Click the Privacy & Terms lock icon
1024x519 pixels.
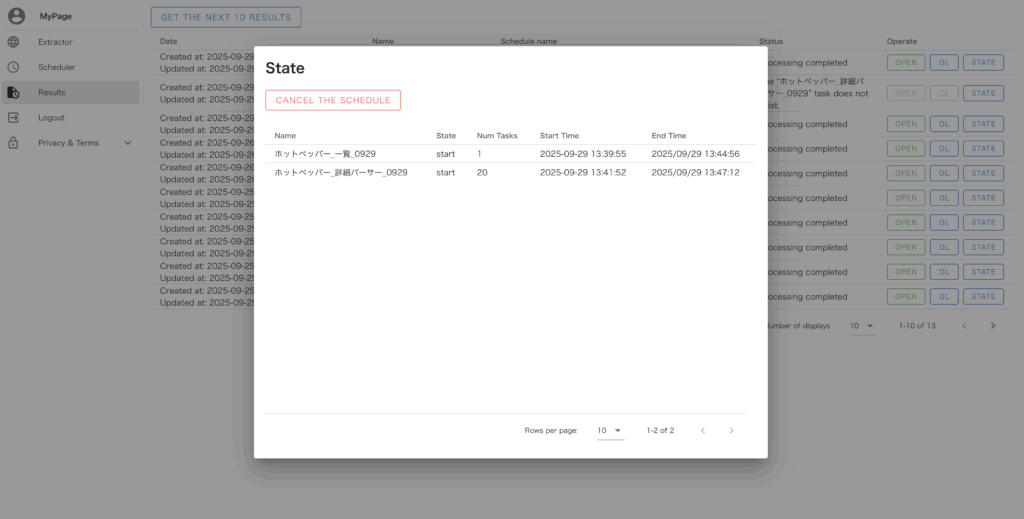13,143
